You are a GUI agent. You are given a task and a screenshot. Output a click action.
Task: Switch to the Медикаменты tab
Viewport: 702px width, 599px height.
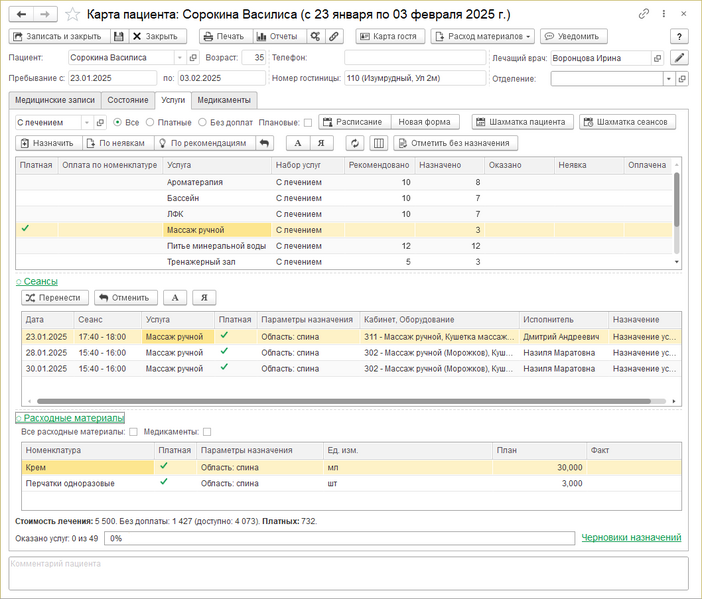tap(224, 100)
